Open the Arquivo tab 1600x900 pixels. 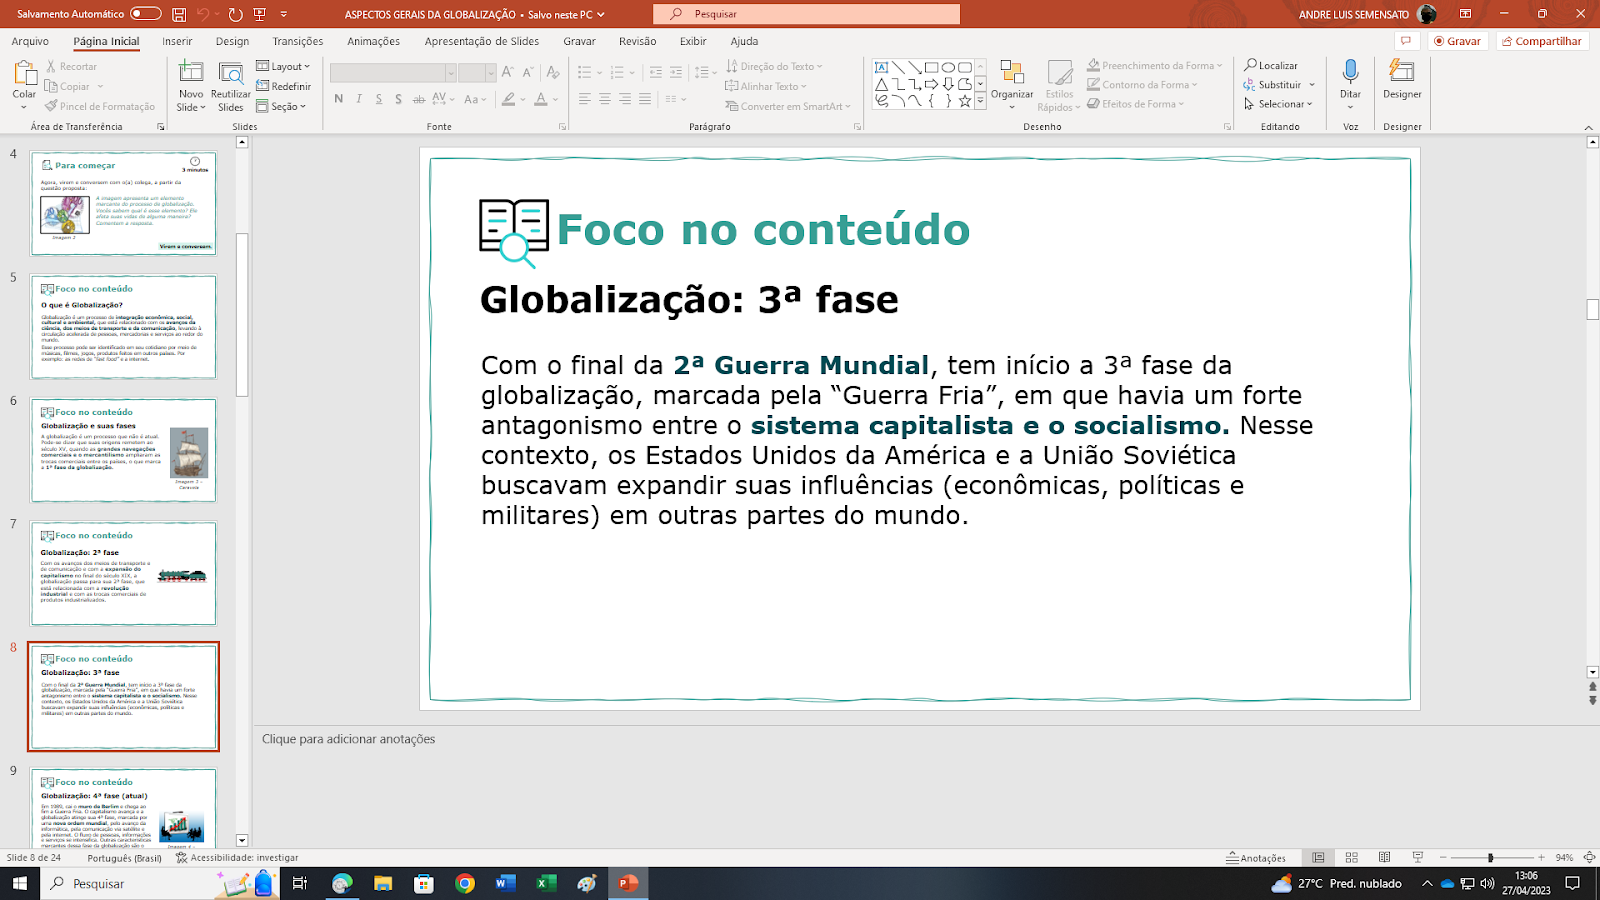[30, 41]
